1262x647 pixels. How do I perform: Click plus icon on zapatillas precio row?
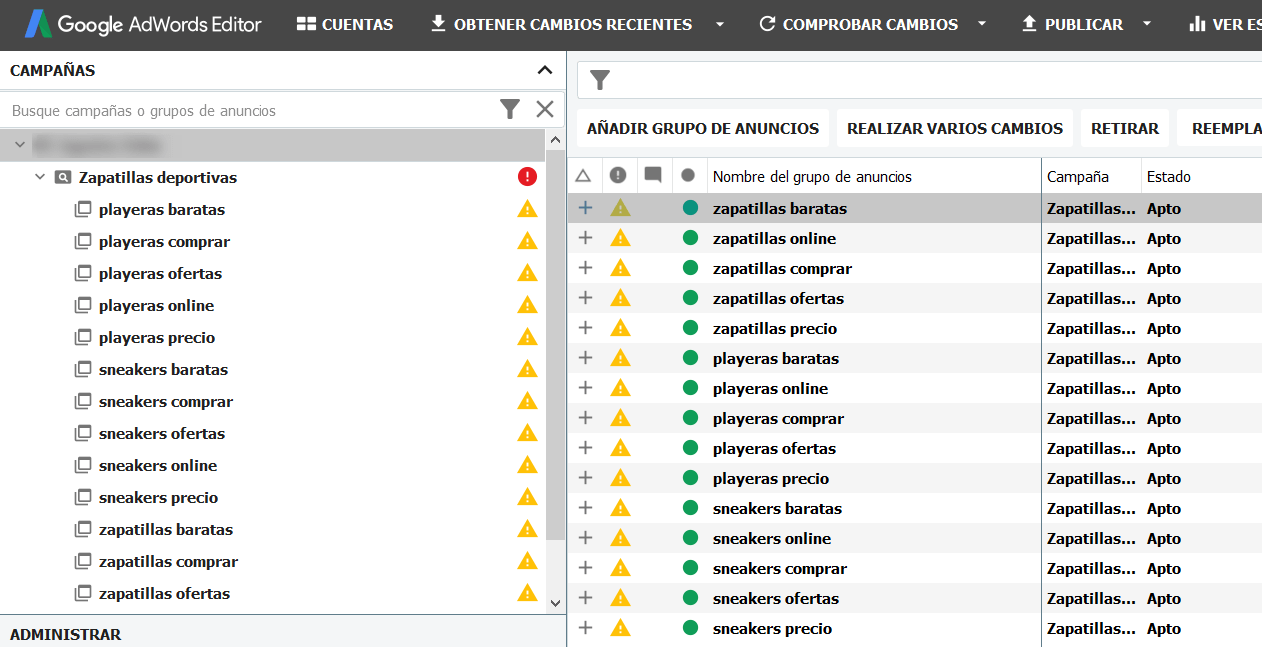pos(586,328)
